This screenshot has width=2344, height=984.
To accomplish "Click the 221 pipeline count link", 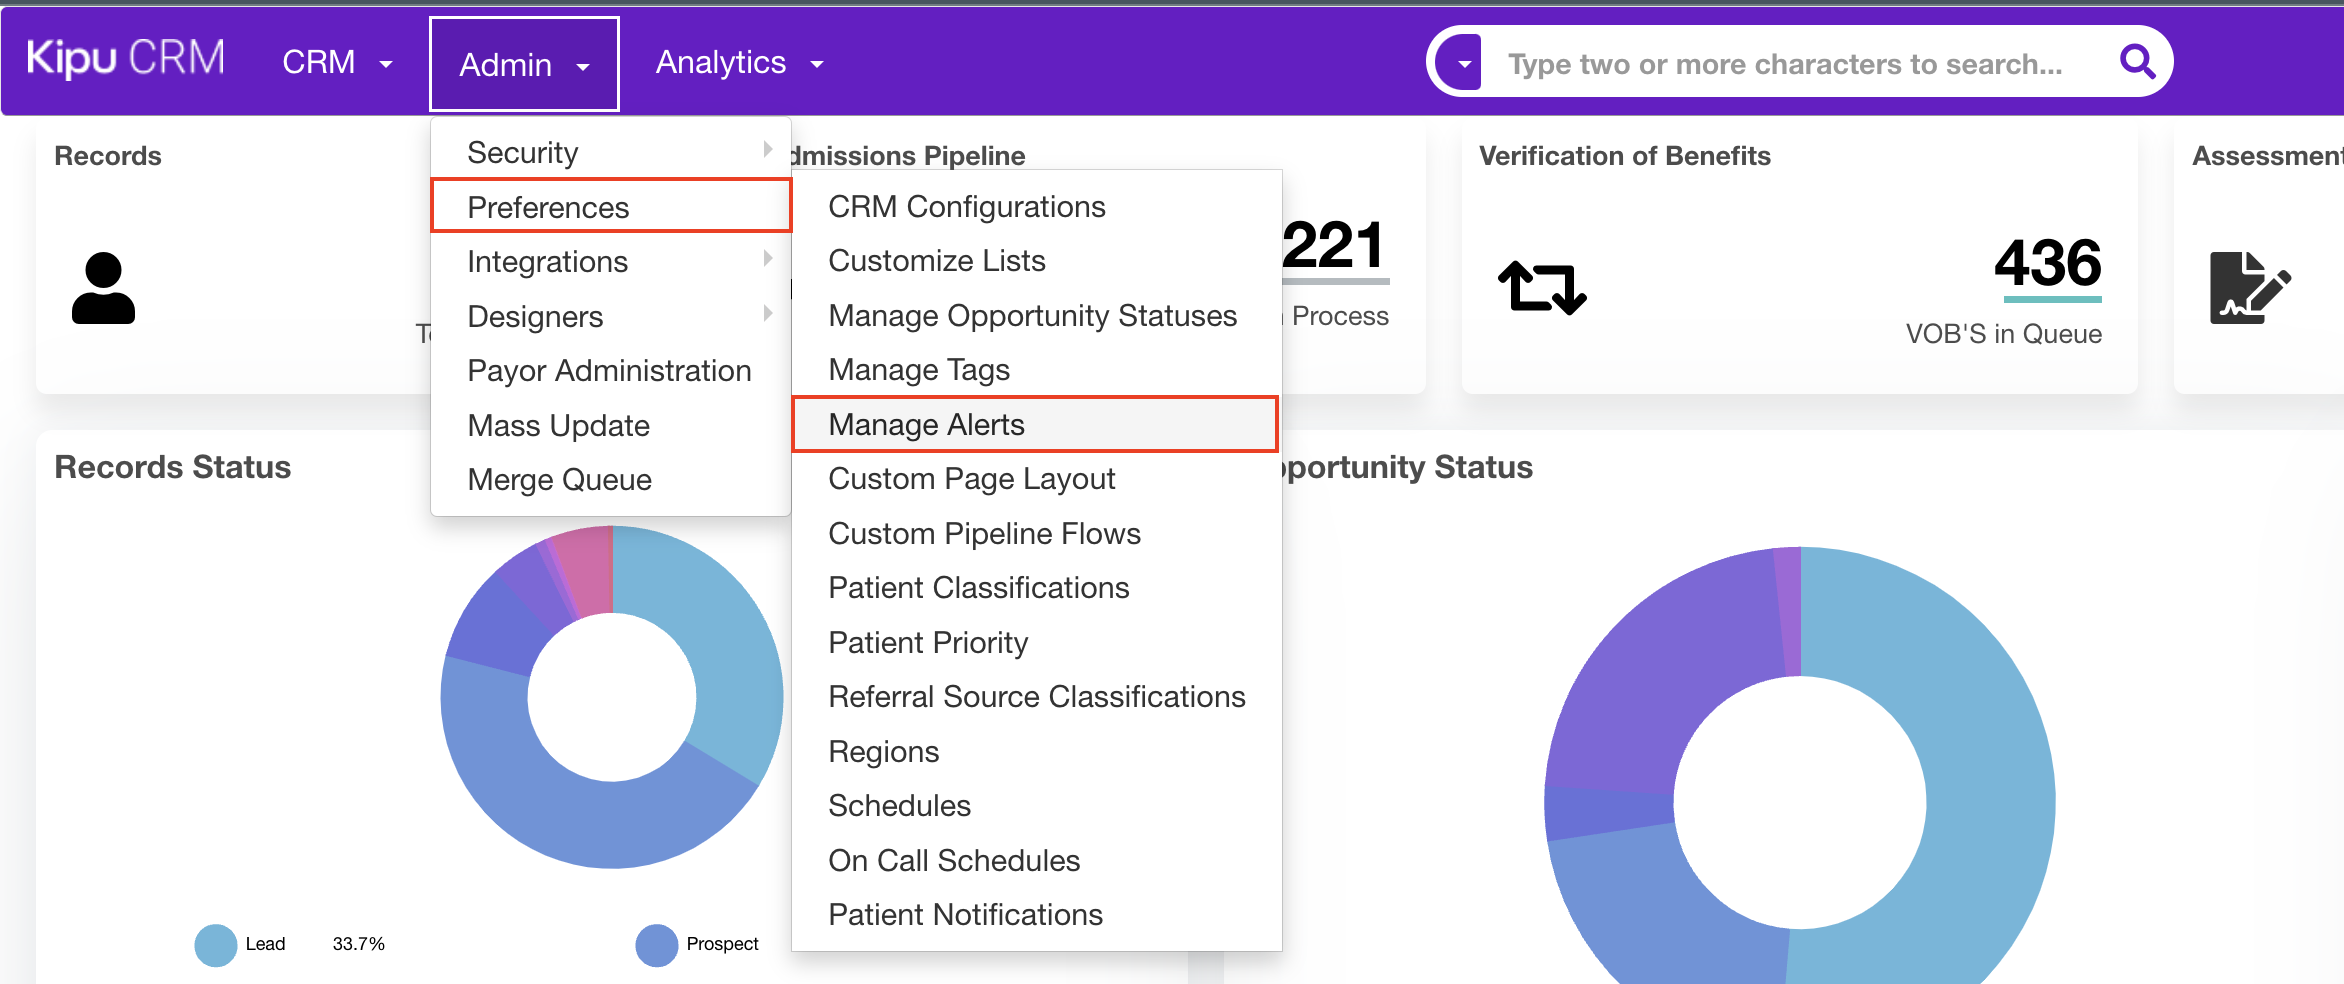I will 1334,246.
